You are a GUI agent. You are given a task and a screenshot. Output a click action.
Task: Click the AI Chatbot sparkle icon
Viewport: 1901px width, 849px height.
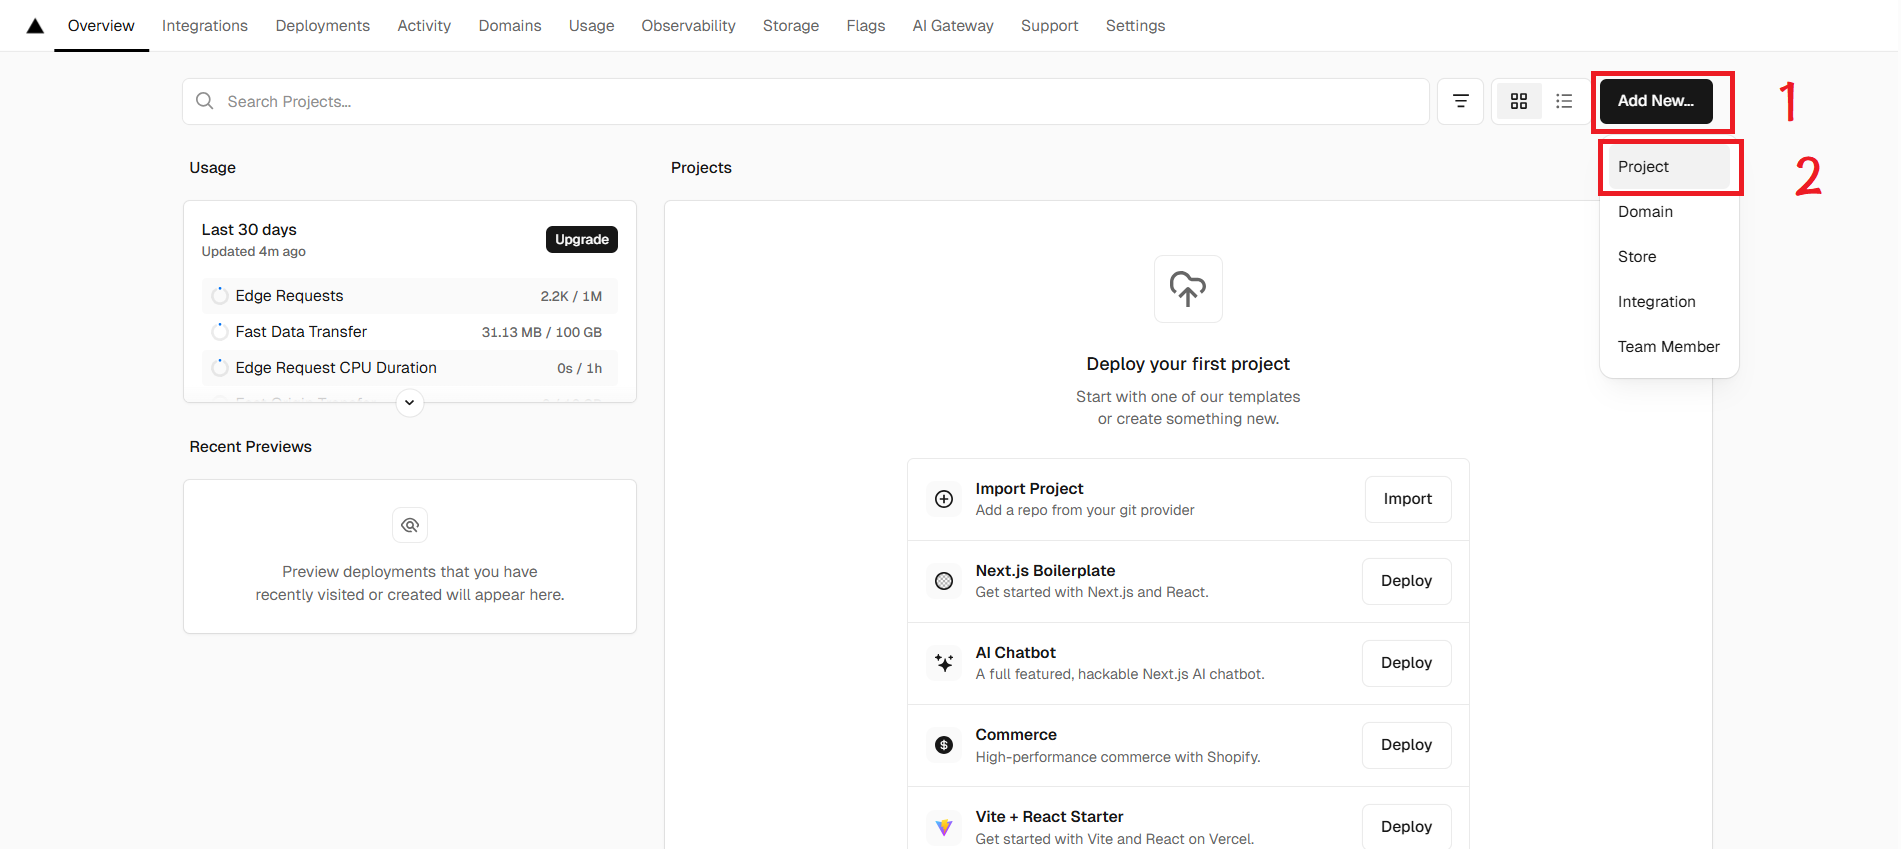coord(944,663)
